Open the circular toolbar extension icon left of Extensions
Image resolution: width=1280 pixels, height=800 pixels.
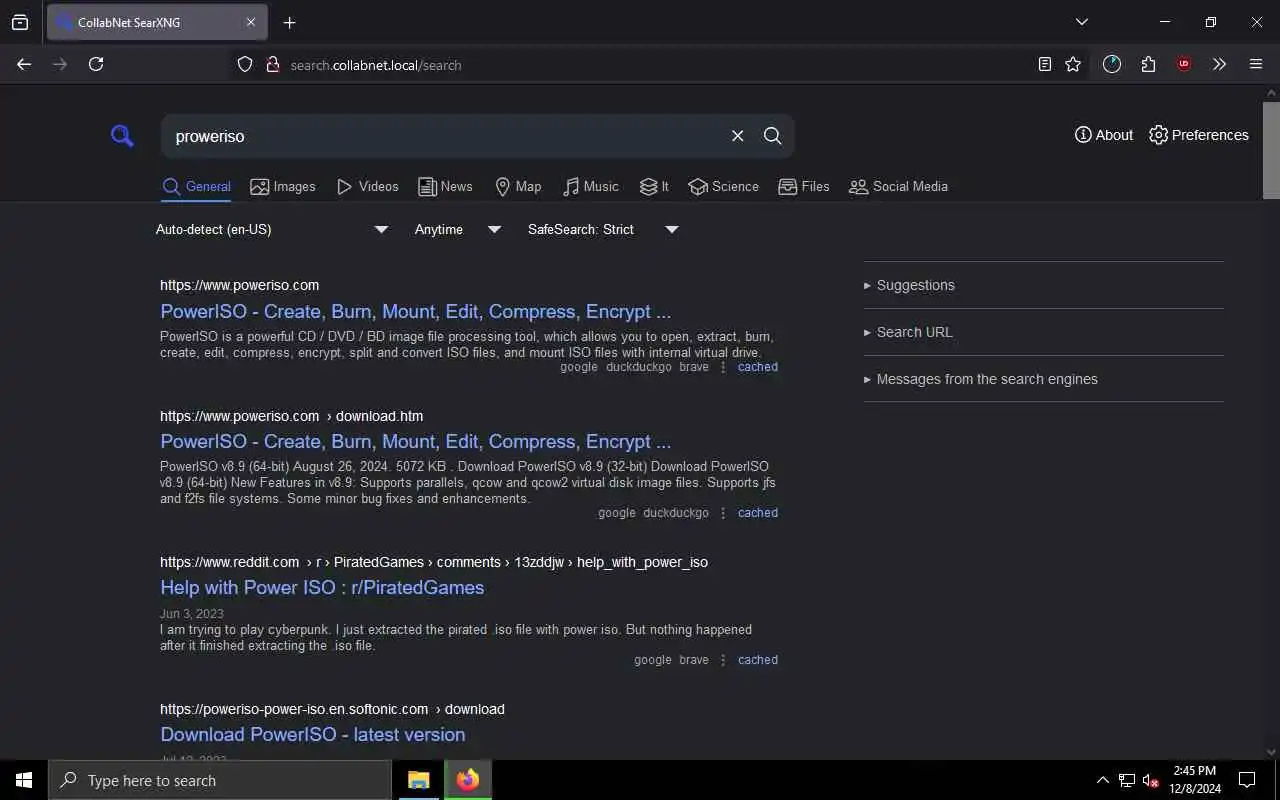point(1112,64)
